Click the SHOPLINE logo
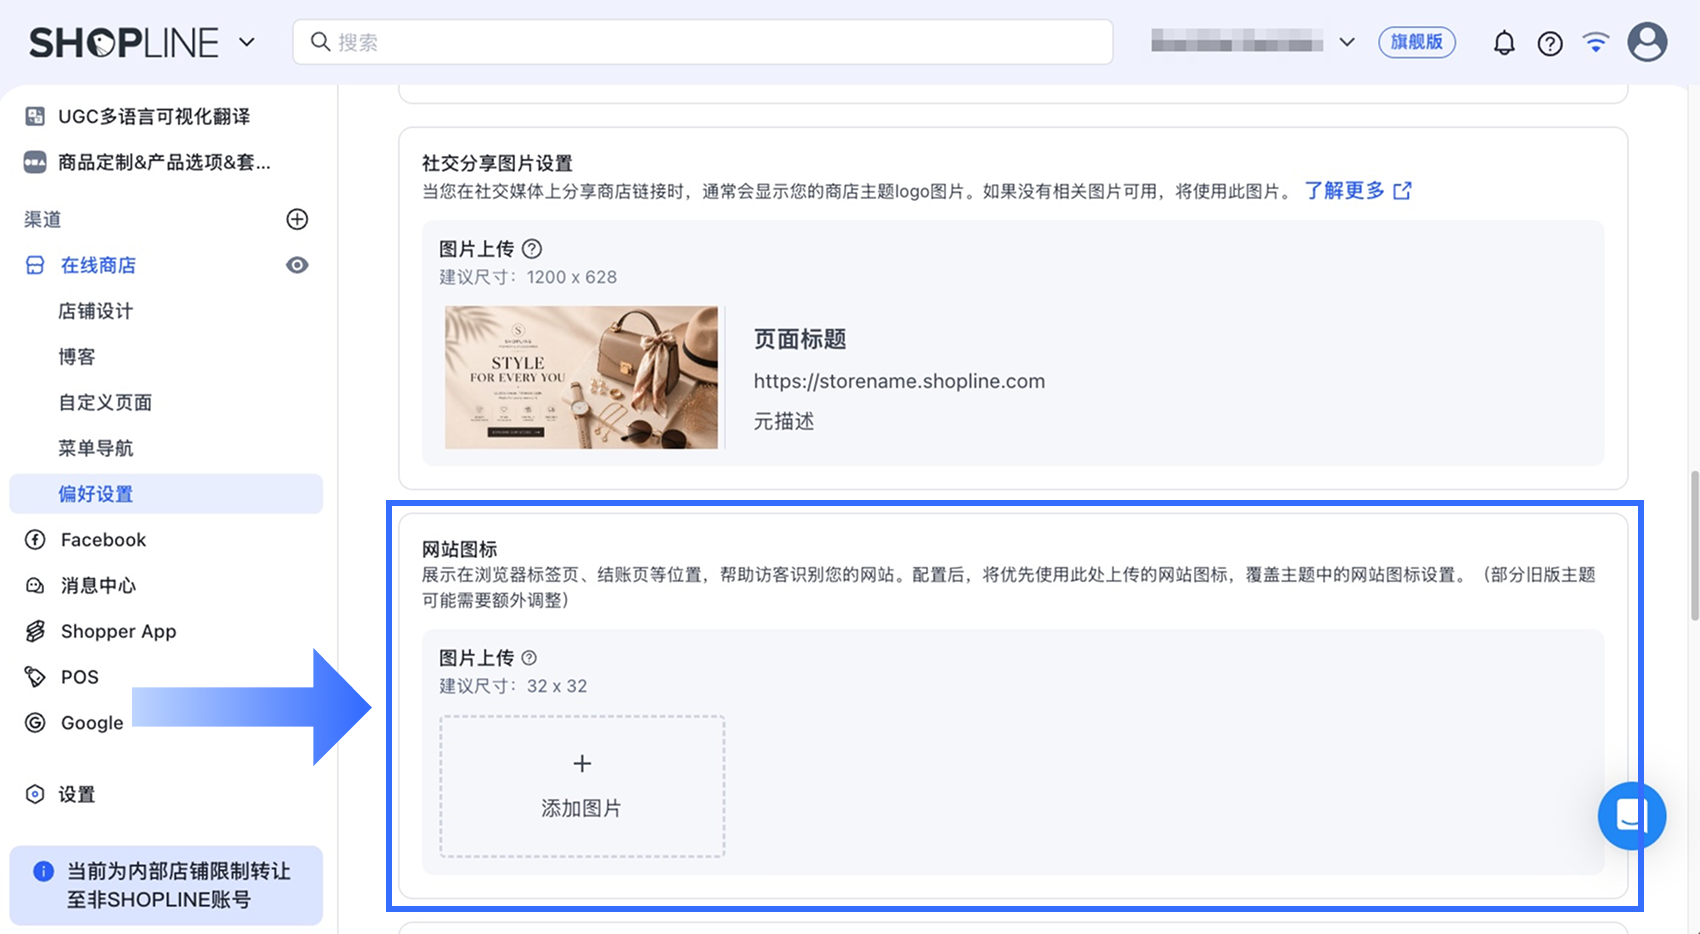Image resolution: width=1700 pixels, height=934 pixels. (124, 43)
